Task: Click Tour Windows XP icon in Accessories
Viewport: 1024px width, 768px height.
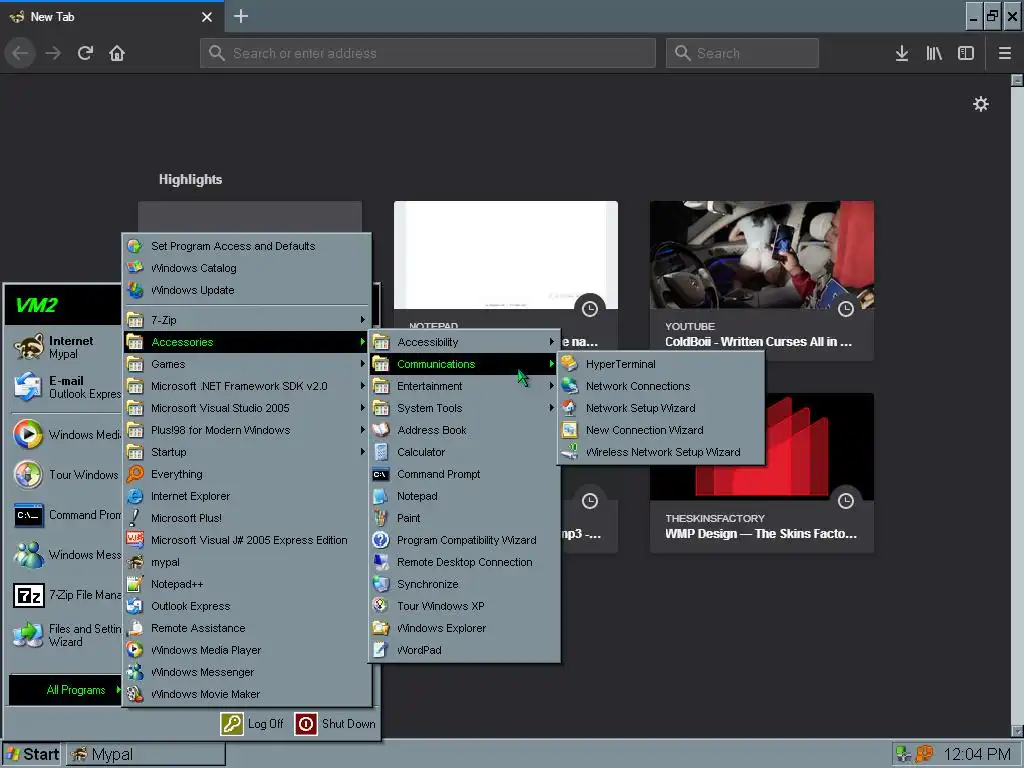Action: [x=381, y=606]
